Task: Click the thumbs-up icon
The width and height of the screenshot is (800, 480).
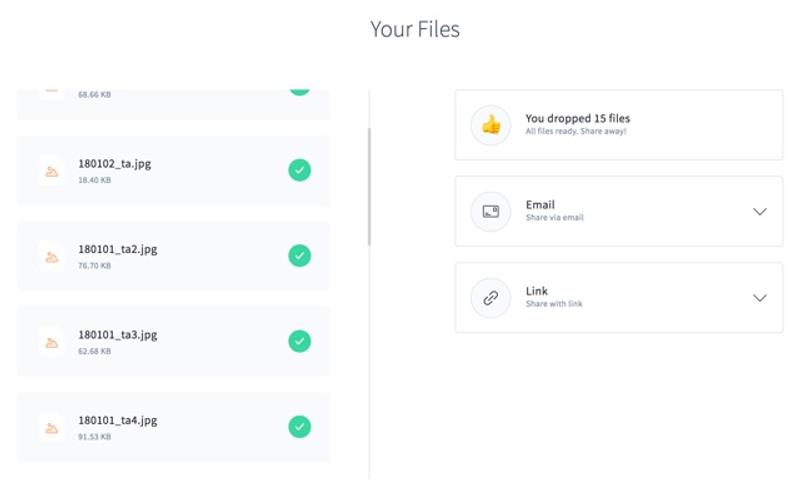Action: [x=491, y=125]
